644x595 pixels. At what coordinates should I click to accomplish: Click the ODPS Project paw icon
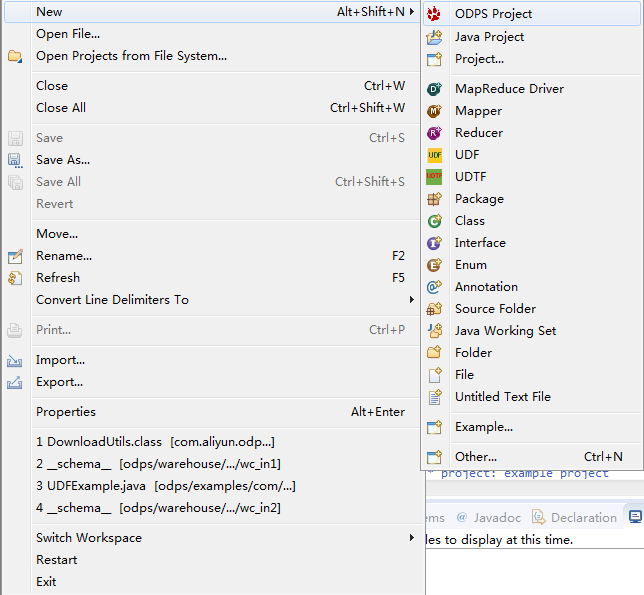[x=434, y=14]
